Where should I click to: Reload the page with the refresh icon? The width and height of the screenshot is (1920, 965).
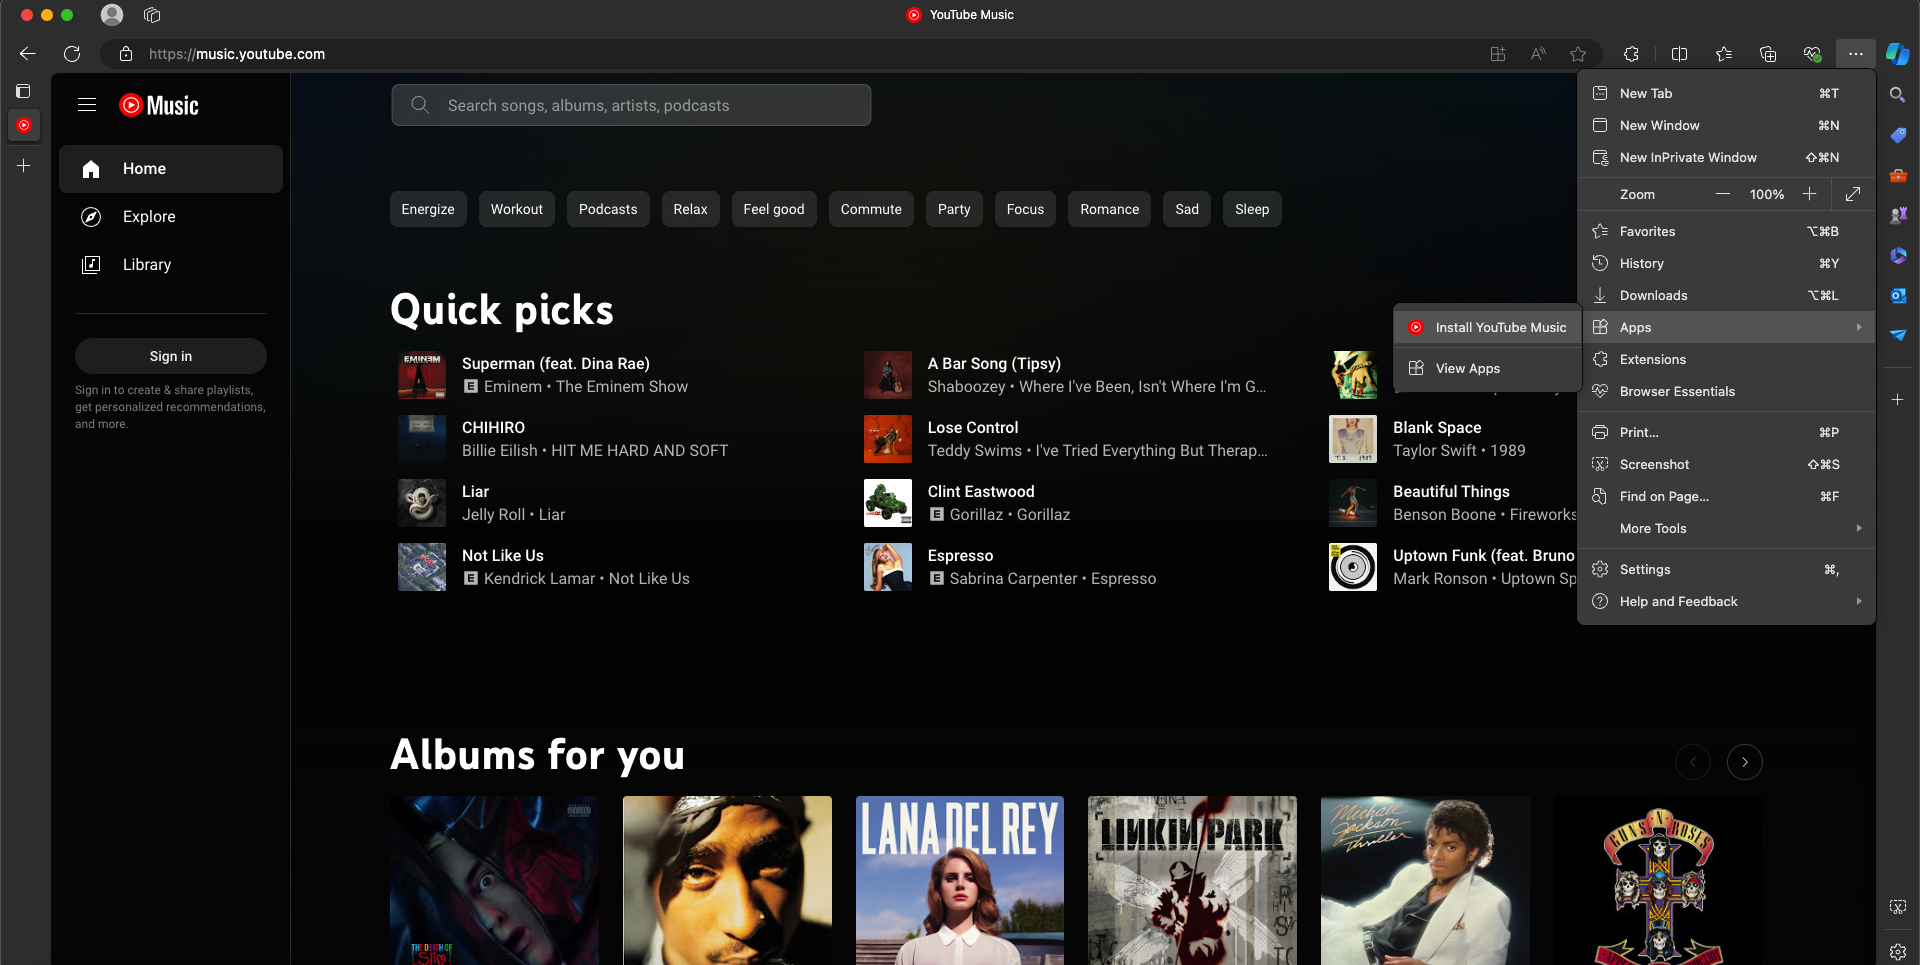[72, 54]
